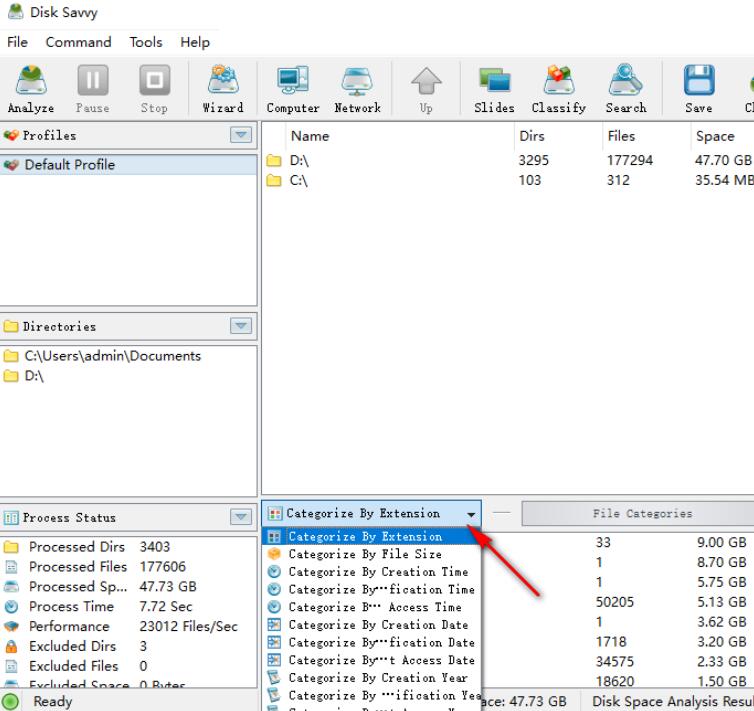Select the Default Profile entry
The width and height of the screenshot is (754, 711).
click(69, 165)
